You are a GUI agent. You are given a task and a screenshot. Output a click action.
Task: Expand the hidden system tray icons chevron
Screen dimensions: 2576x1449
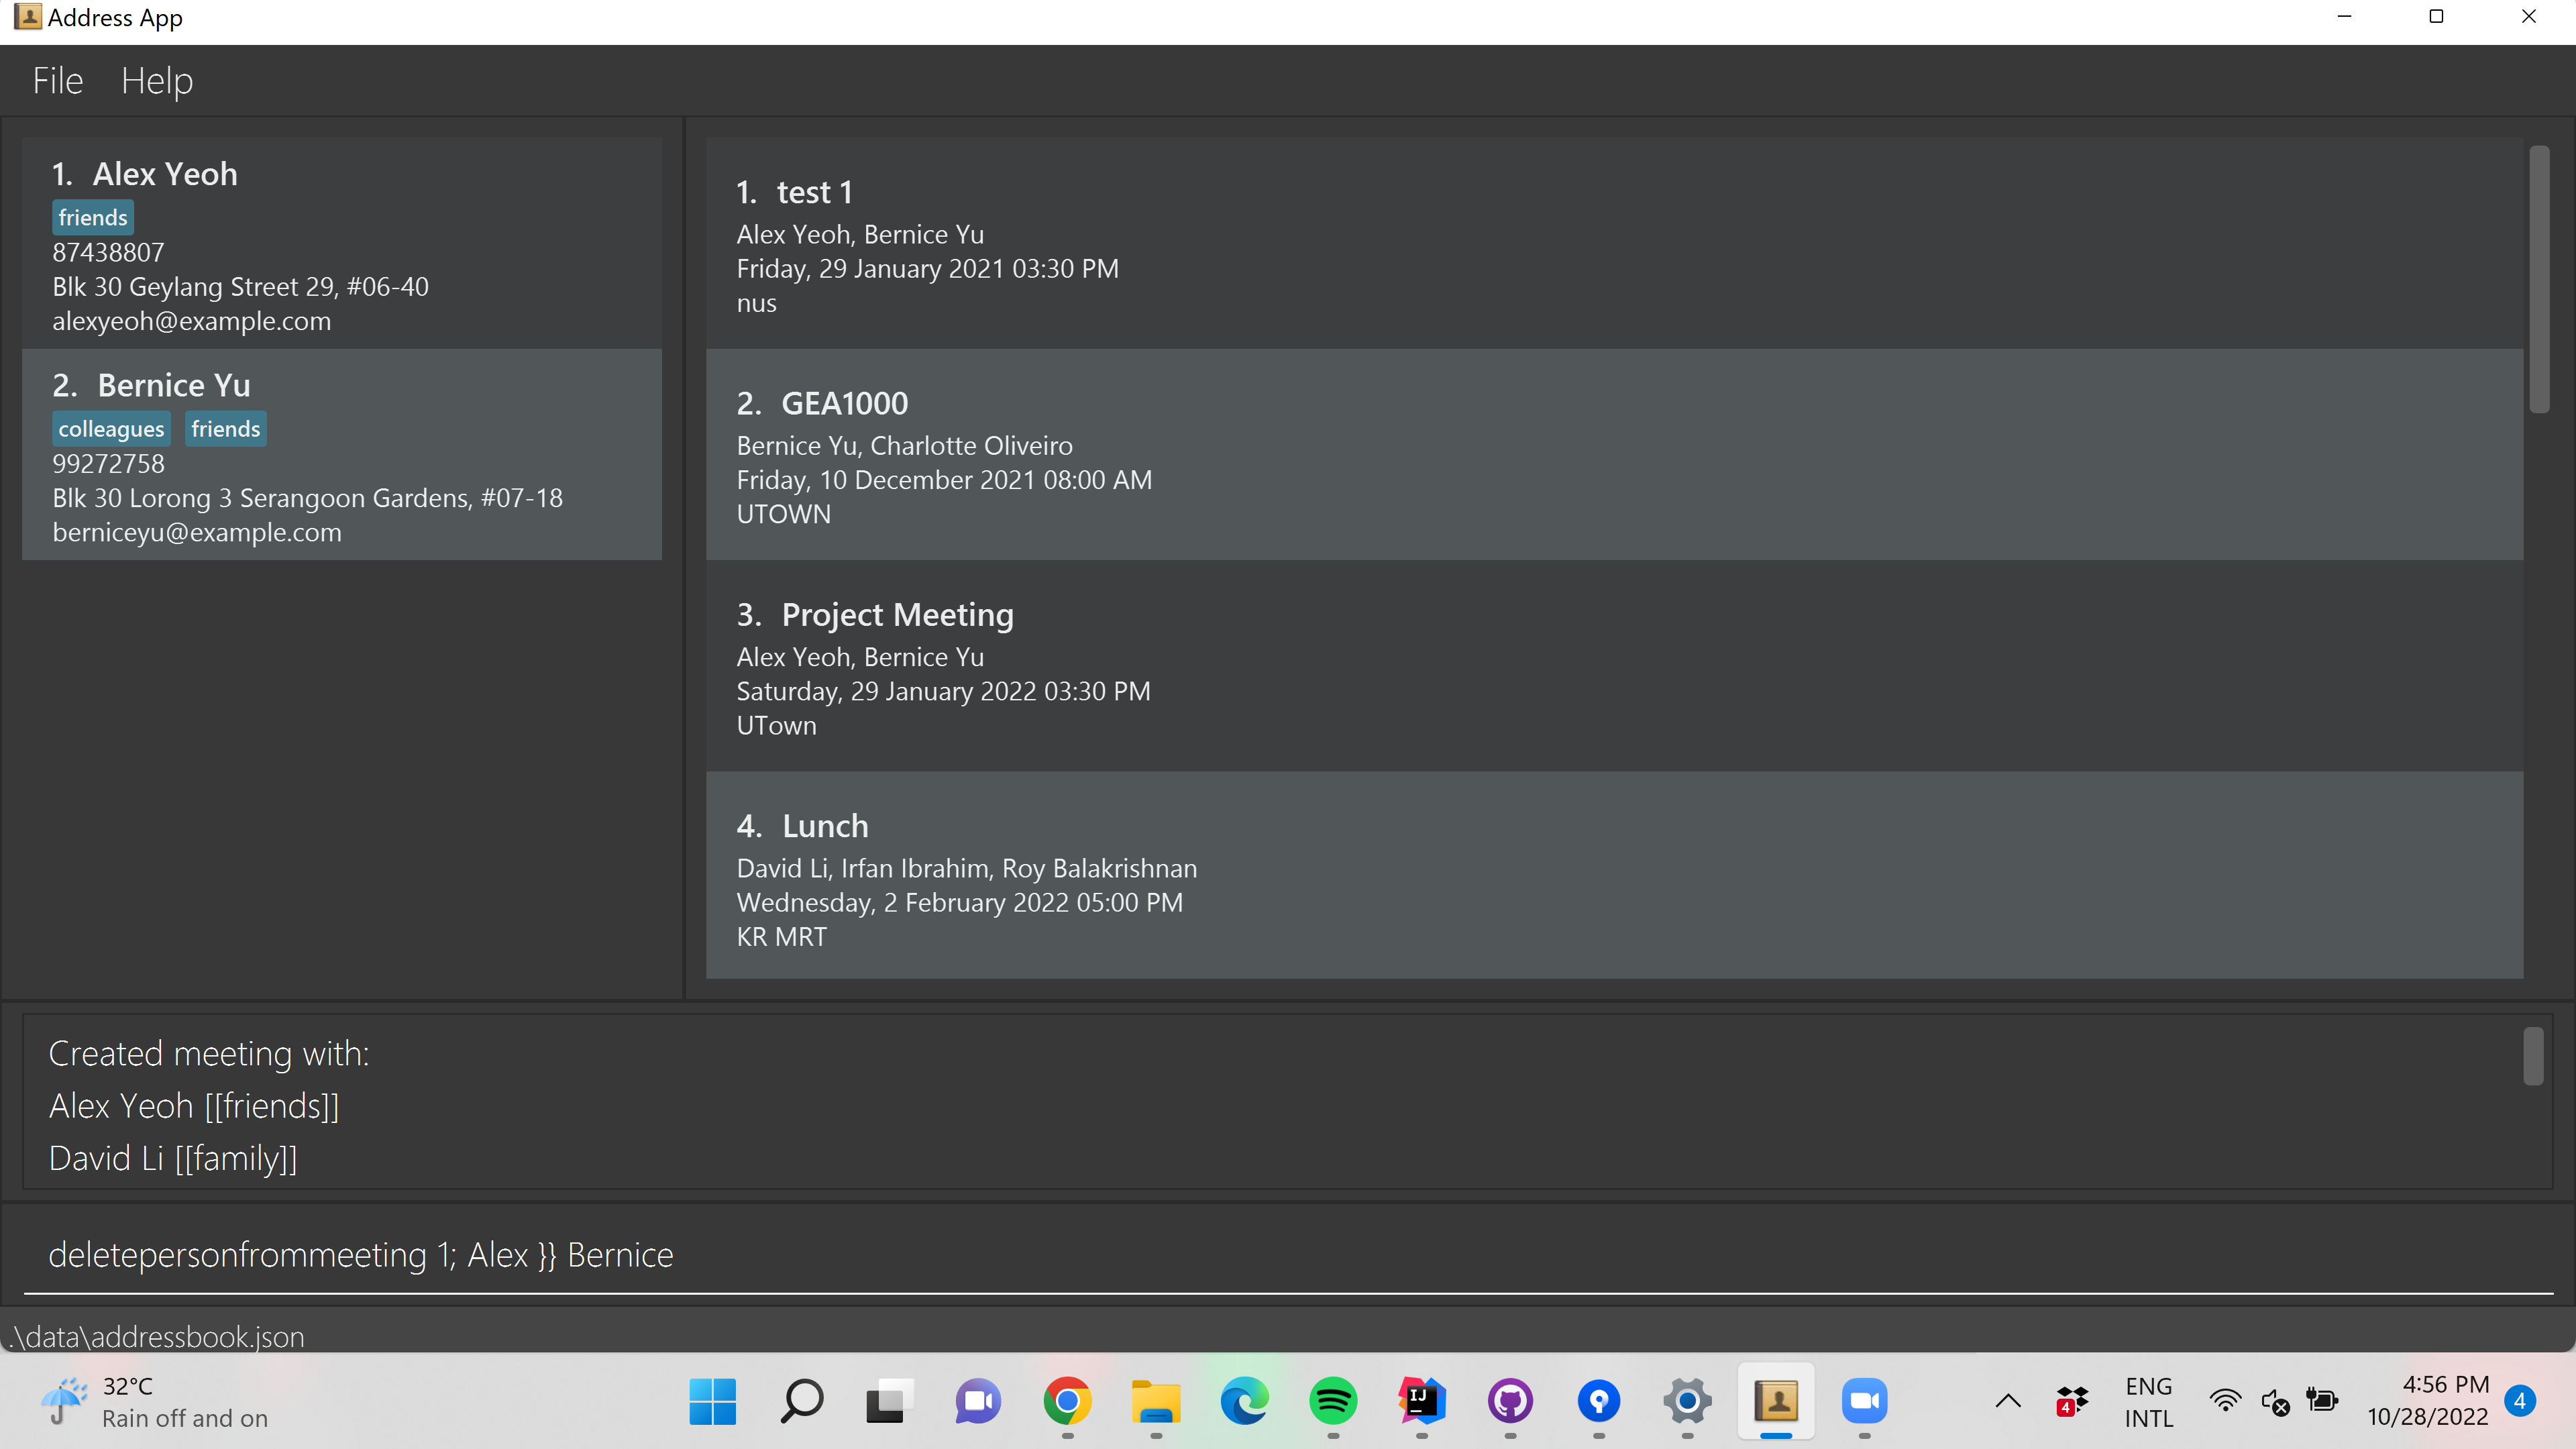(2007, 1401)
